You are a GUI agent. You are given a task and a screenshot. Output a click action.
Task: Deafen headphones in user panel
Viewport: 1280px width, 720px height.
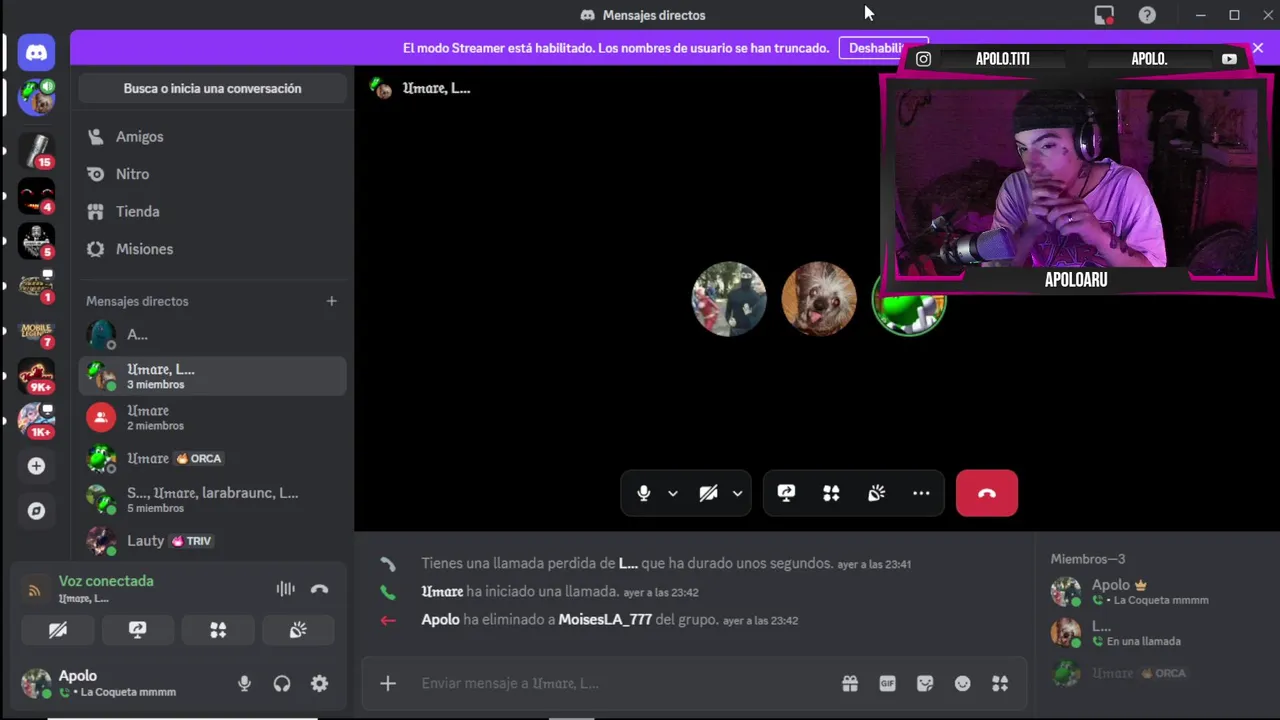282,684
